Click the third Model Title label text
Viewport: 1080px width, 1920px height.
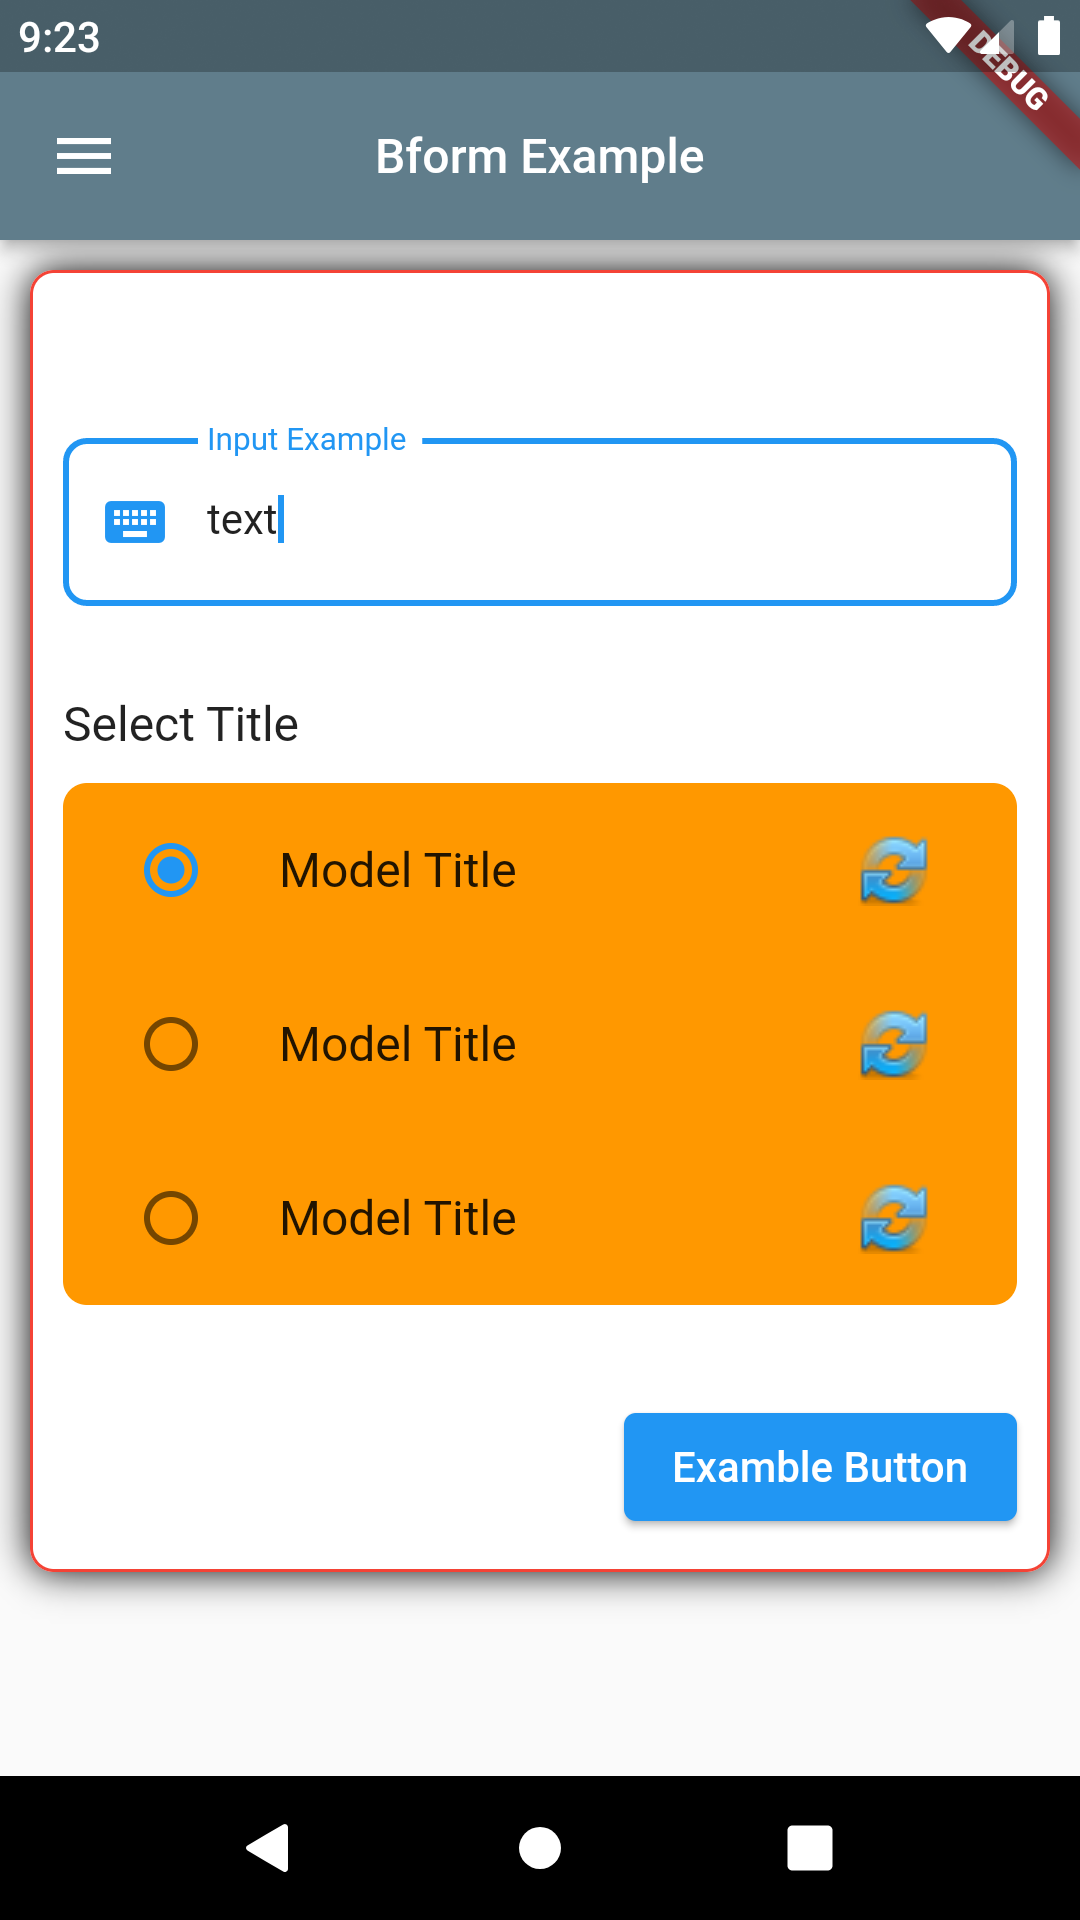click(x=398, y=1218)
